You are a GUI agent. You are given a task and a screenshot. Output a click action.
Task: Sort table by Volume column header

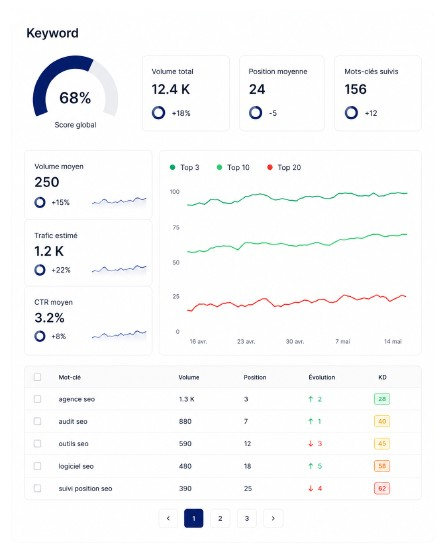pyautogui.click(x=189, y=377)
